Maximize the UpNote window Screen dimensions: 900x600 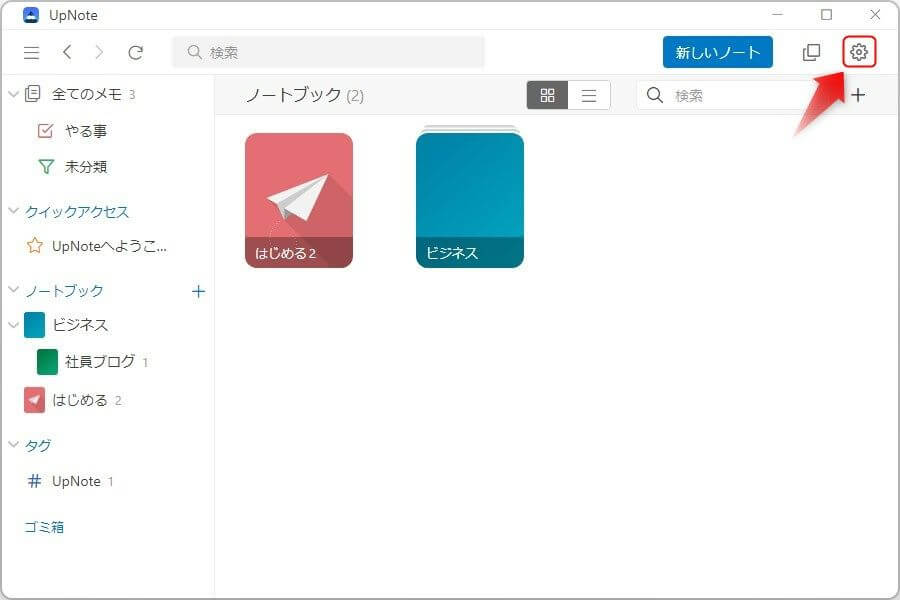click(x=827, y=15)
